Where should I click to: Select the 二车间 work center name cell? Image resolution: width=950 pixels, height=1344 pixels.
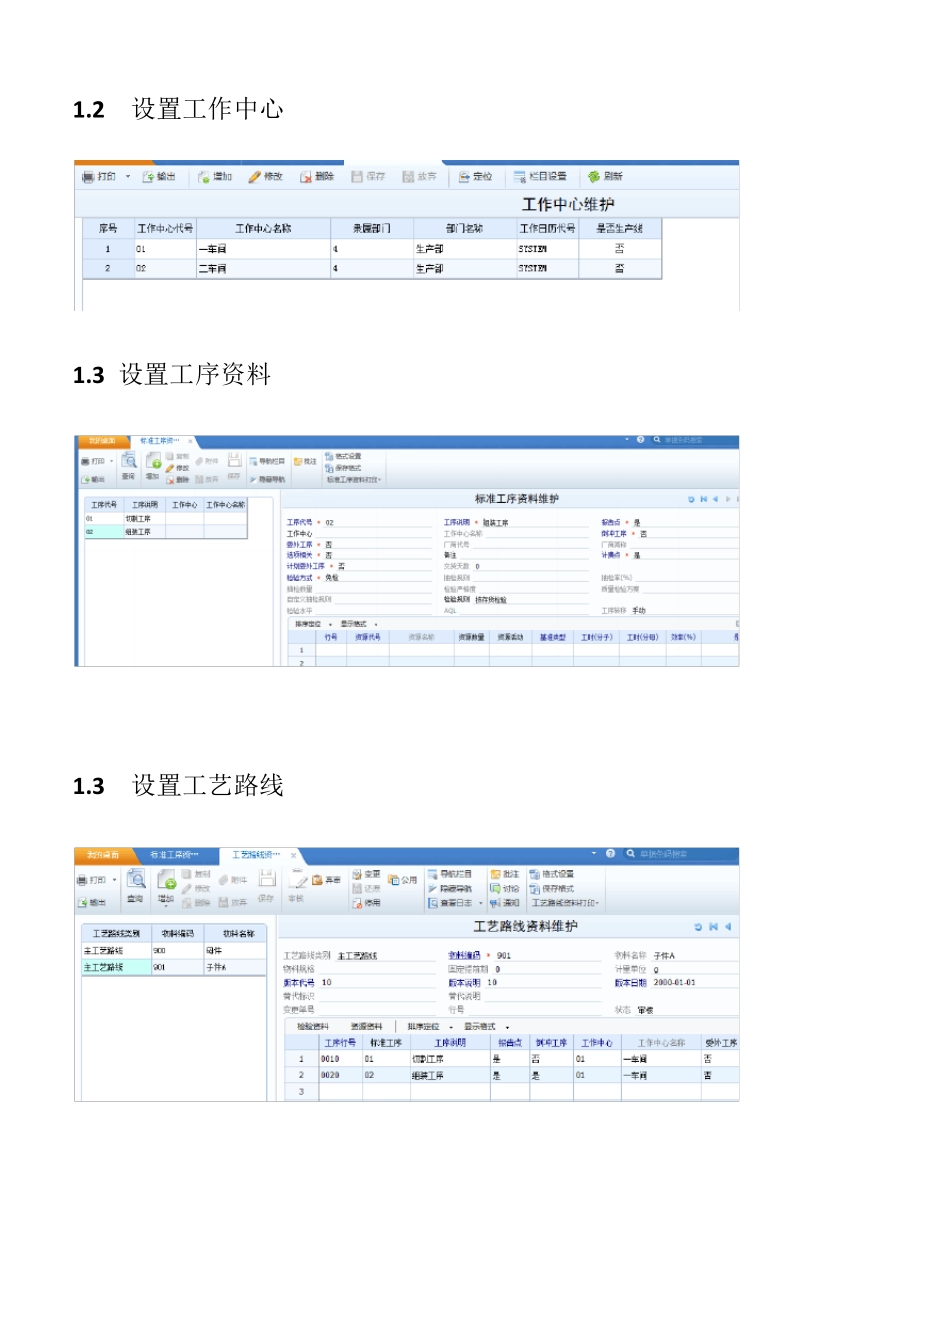(263, 268)
